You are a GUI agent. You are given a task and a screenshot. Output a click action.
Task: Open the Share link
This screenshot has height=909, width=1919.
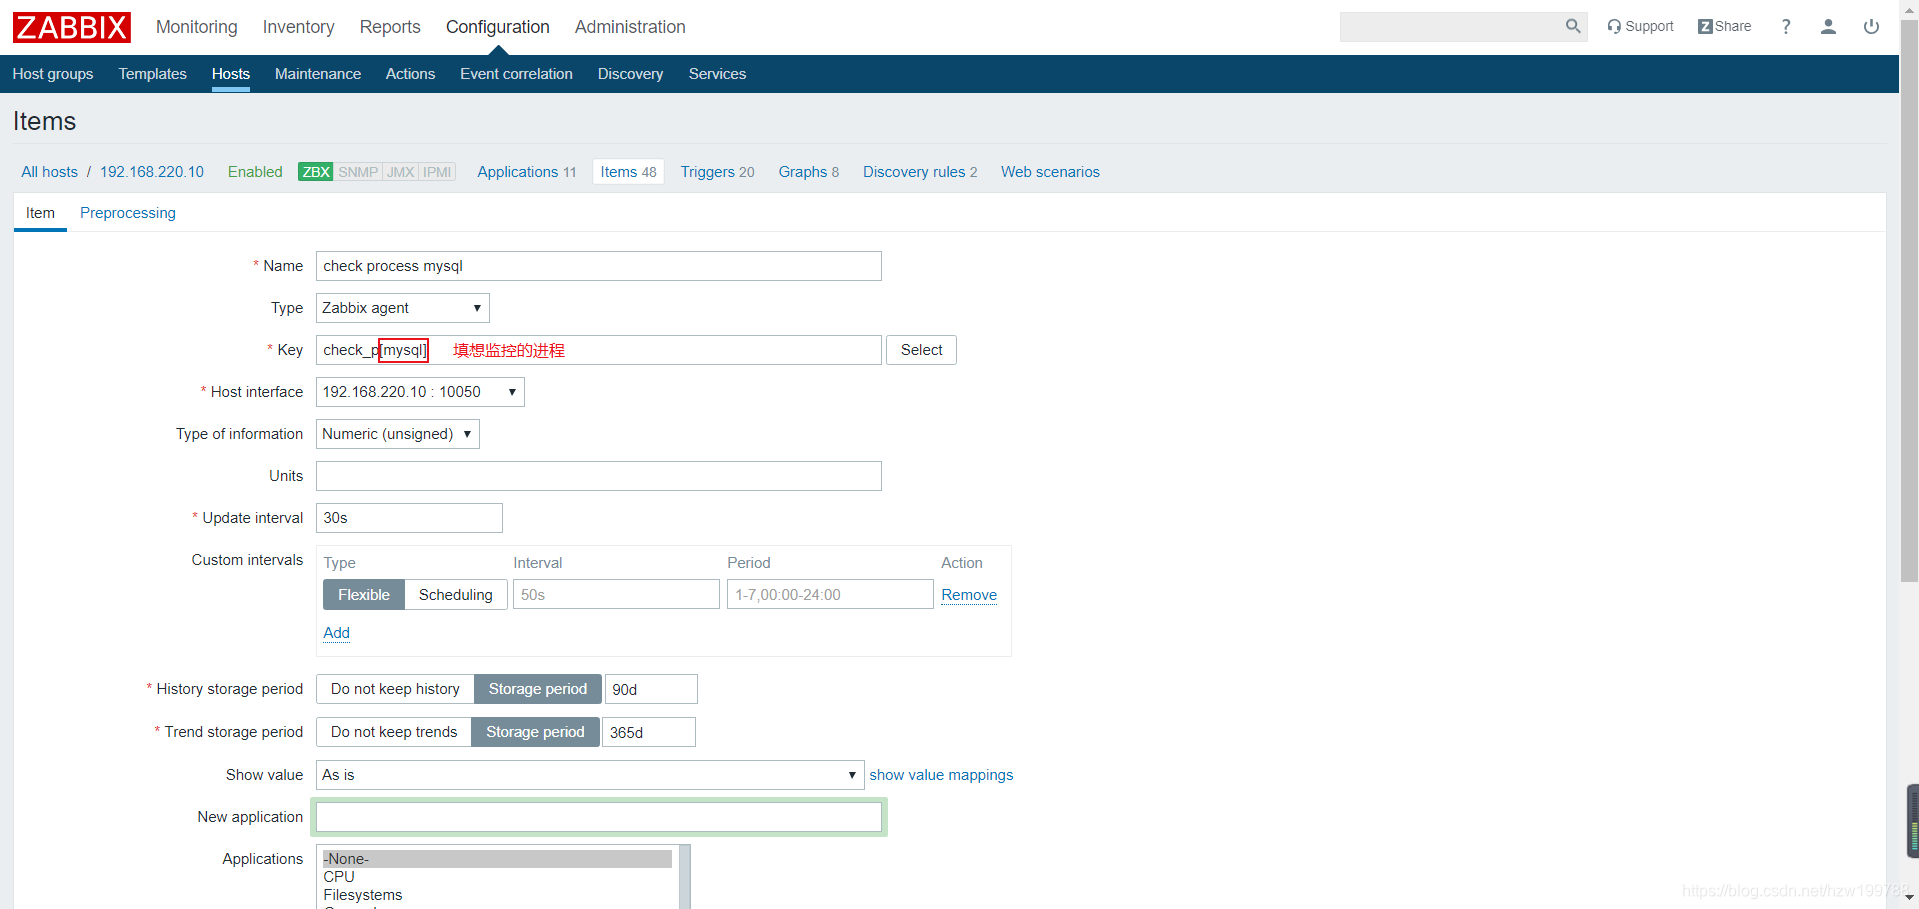coord(1724,27)
